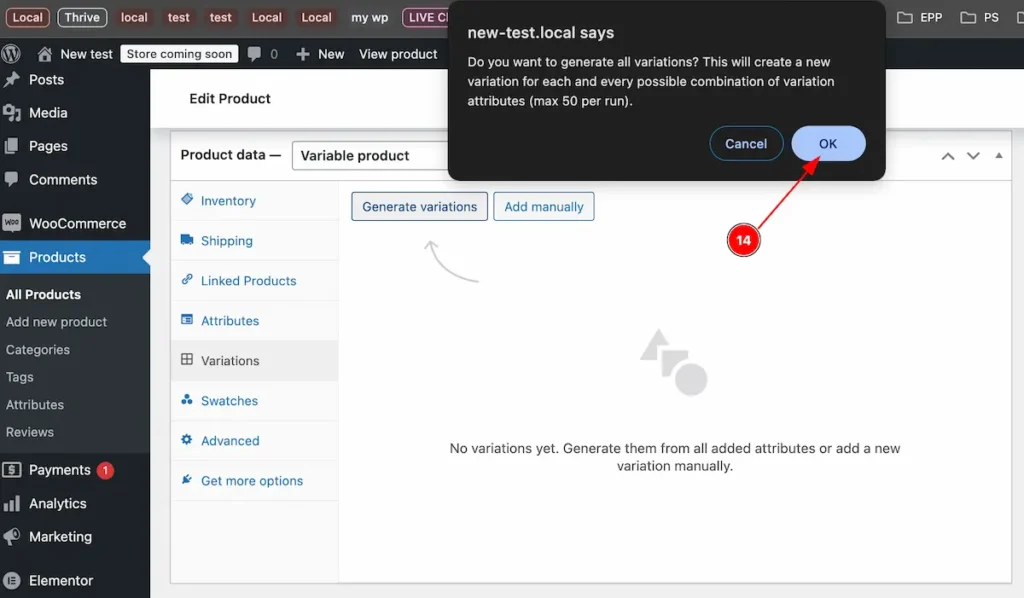Click View product in admin bar
The height and width of the screenshot is (598, 1024).
[x=398, y=54]
